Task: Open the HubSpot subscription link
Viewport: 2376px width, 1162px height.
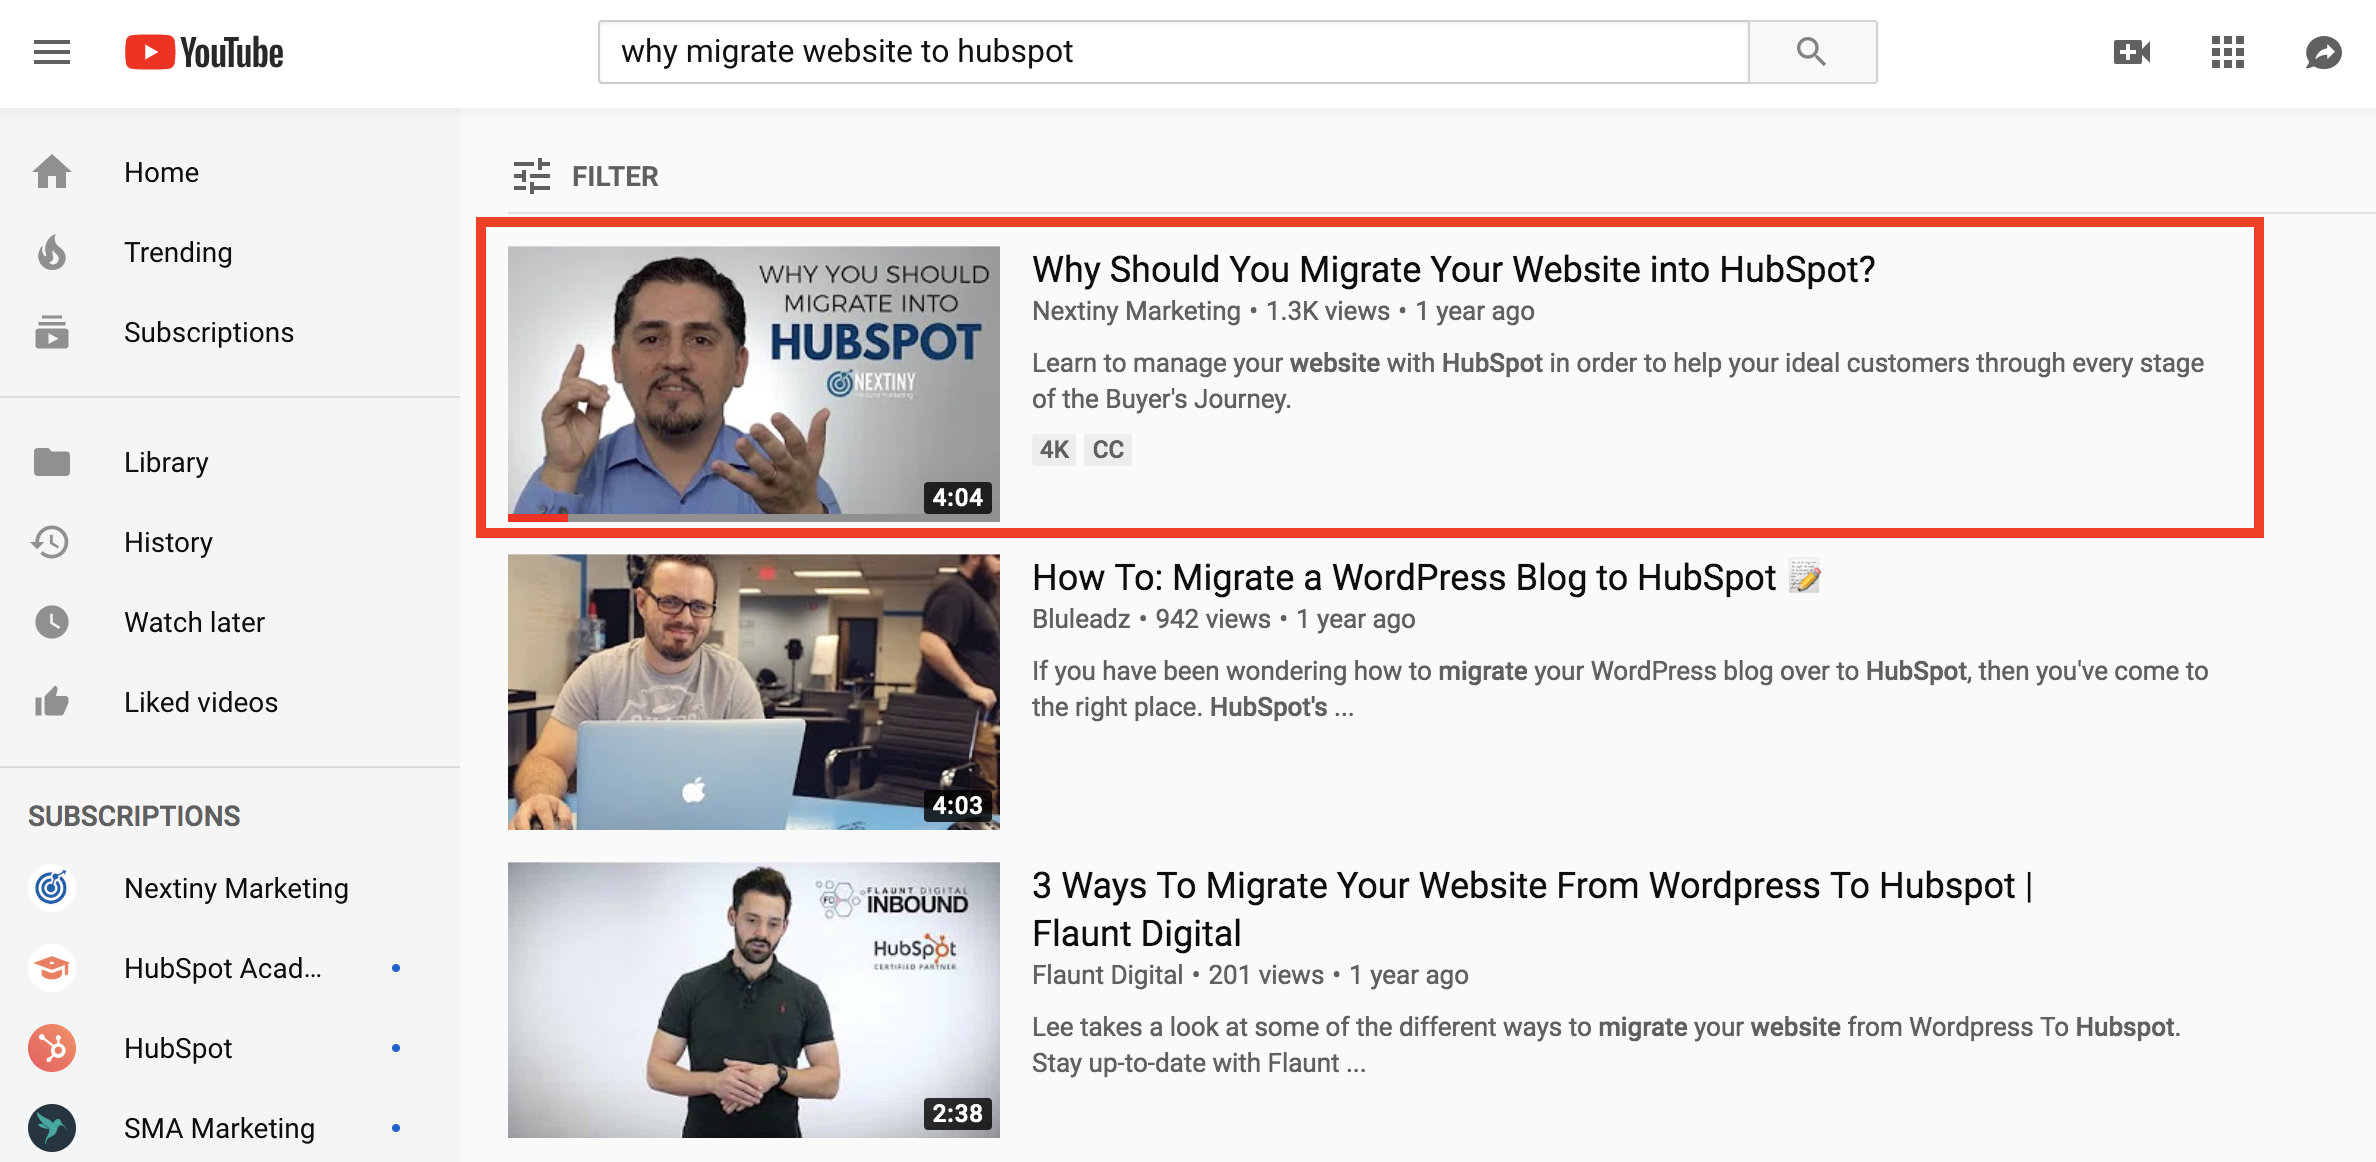Action: click(x=230, y=1048)
